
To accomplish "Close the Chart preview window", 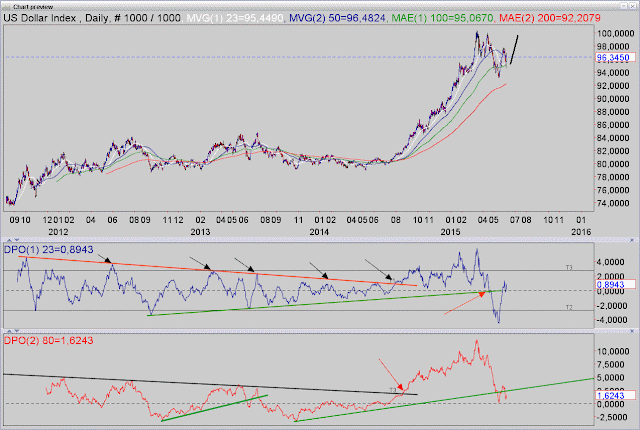I will pos(632,6).
